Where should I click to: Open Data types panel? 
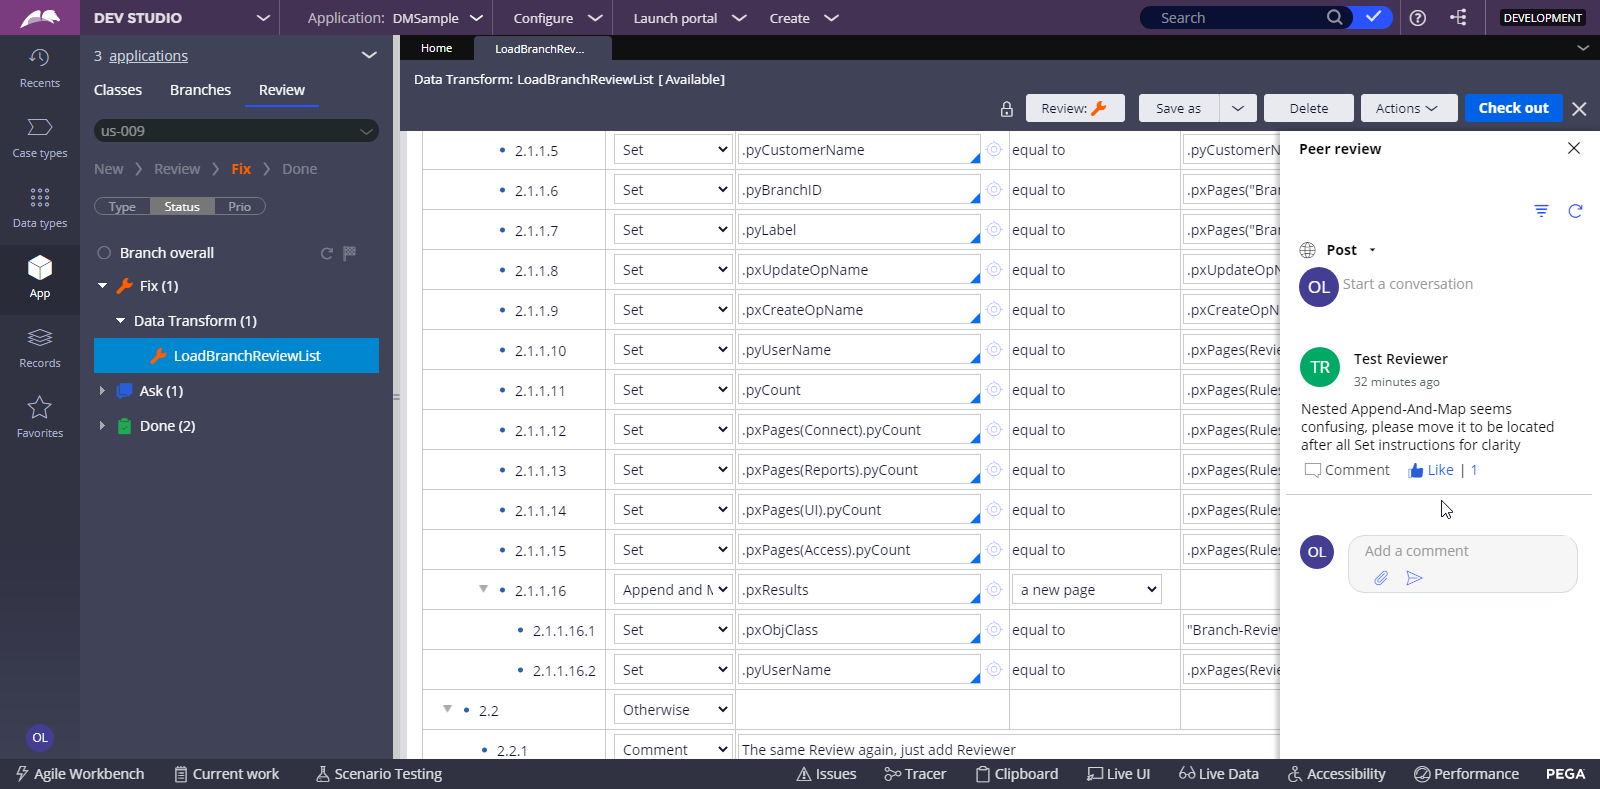pyautogui.click(x=39, y=208)
